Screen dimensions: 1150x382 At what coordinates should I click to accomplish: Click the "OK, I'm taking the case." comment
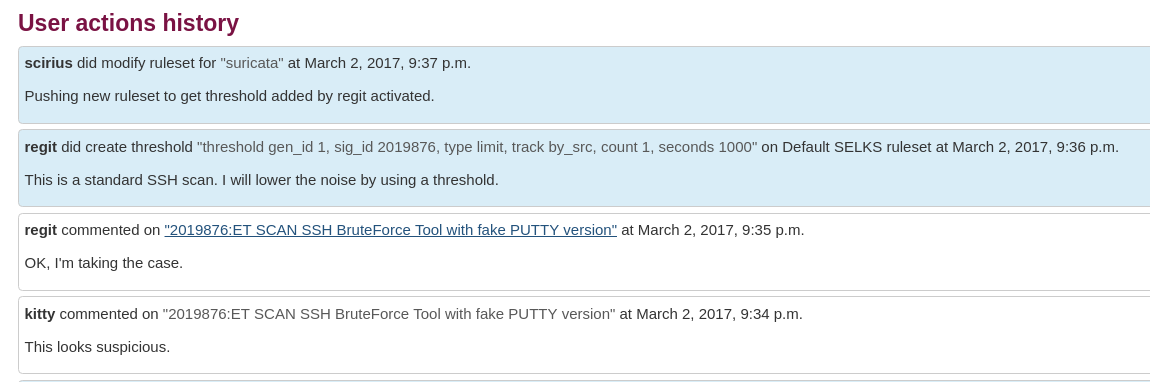pyautogui.click(x=103, y=262)
